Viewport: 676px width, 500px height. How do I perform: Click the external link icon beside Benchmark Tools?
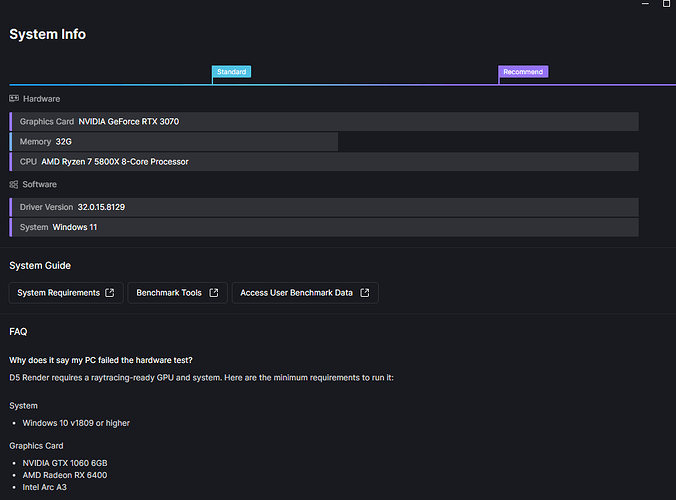(x=214, y=293)
